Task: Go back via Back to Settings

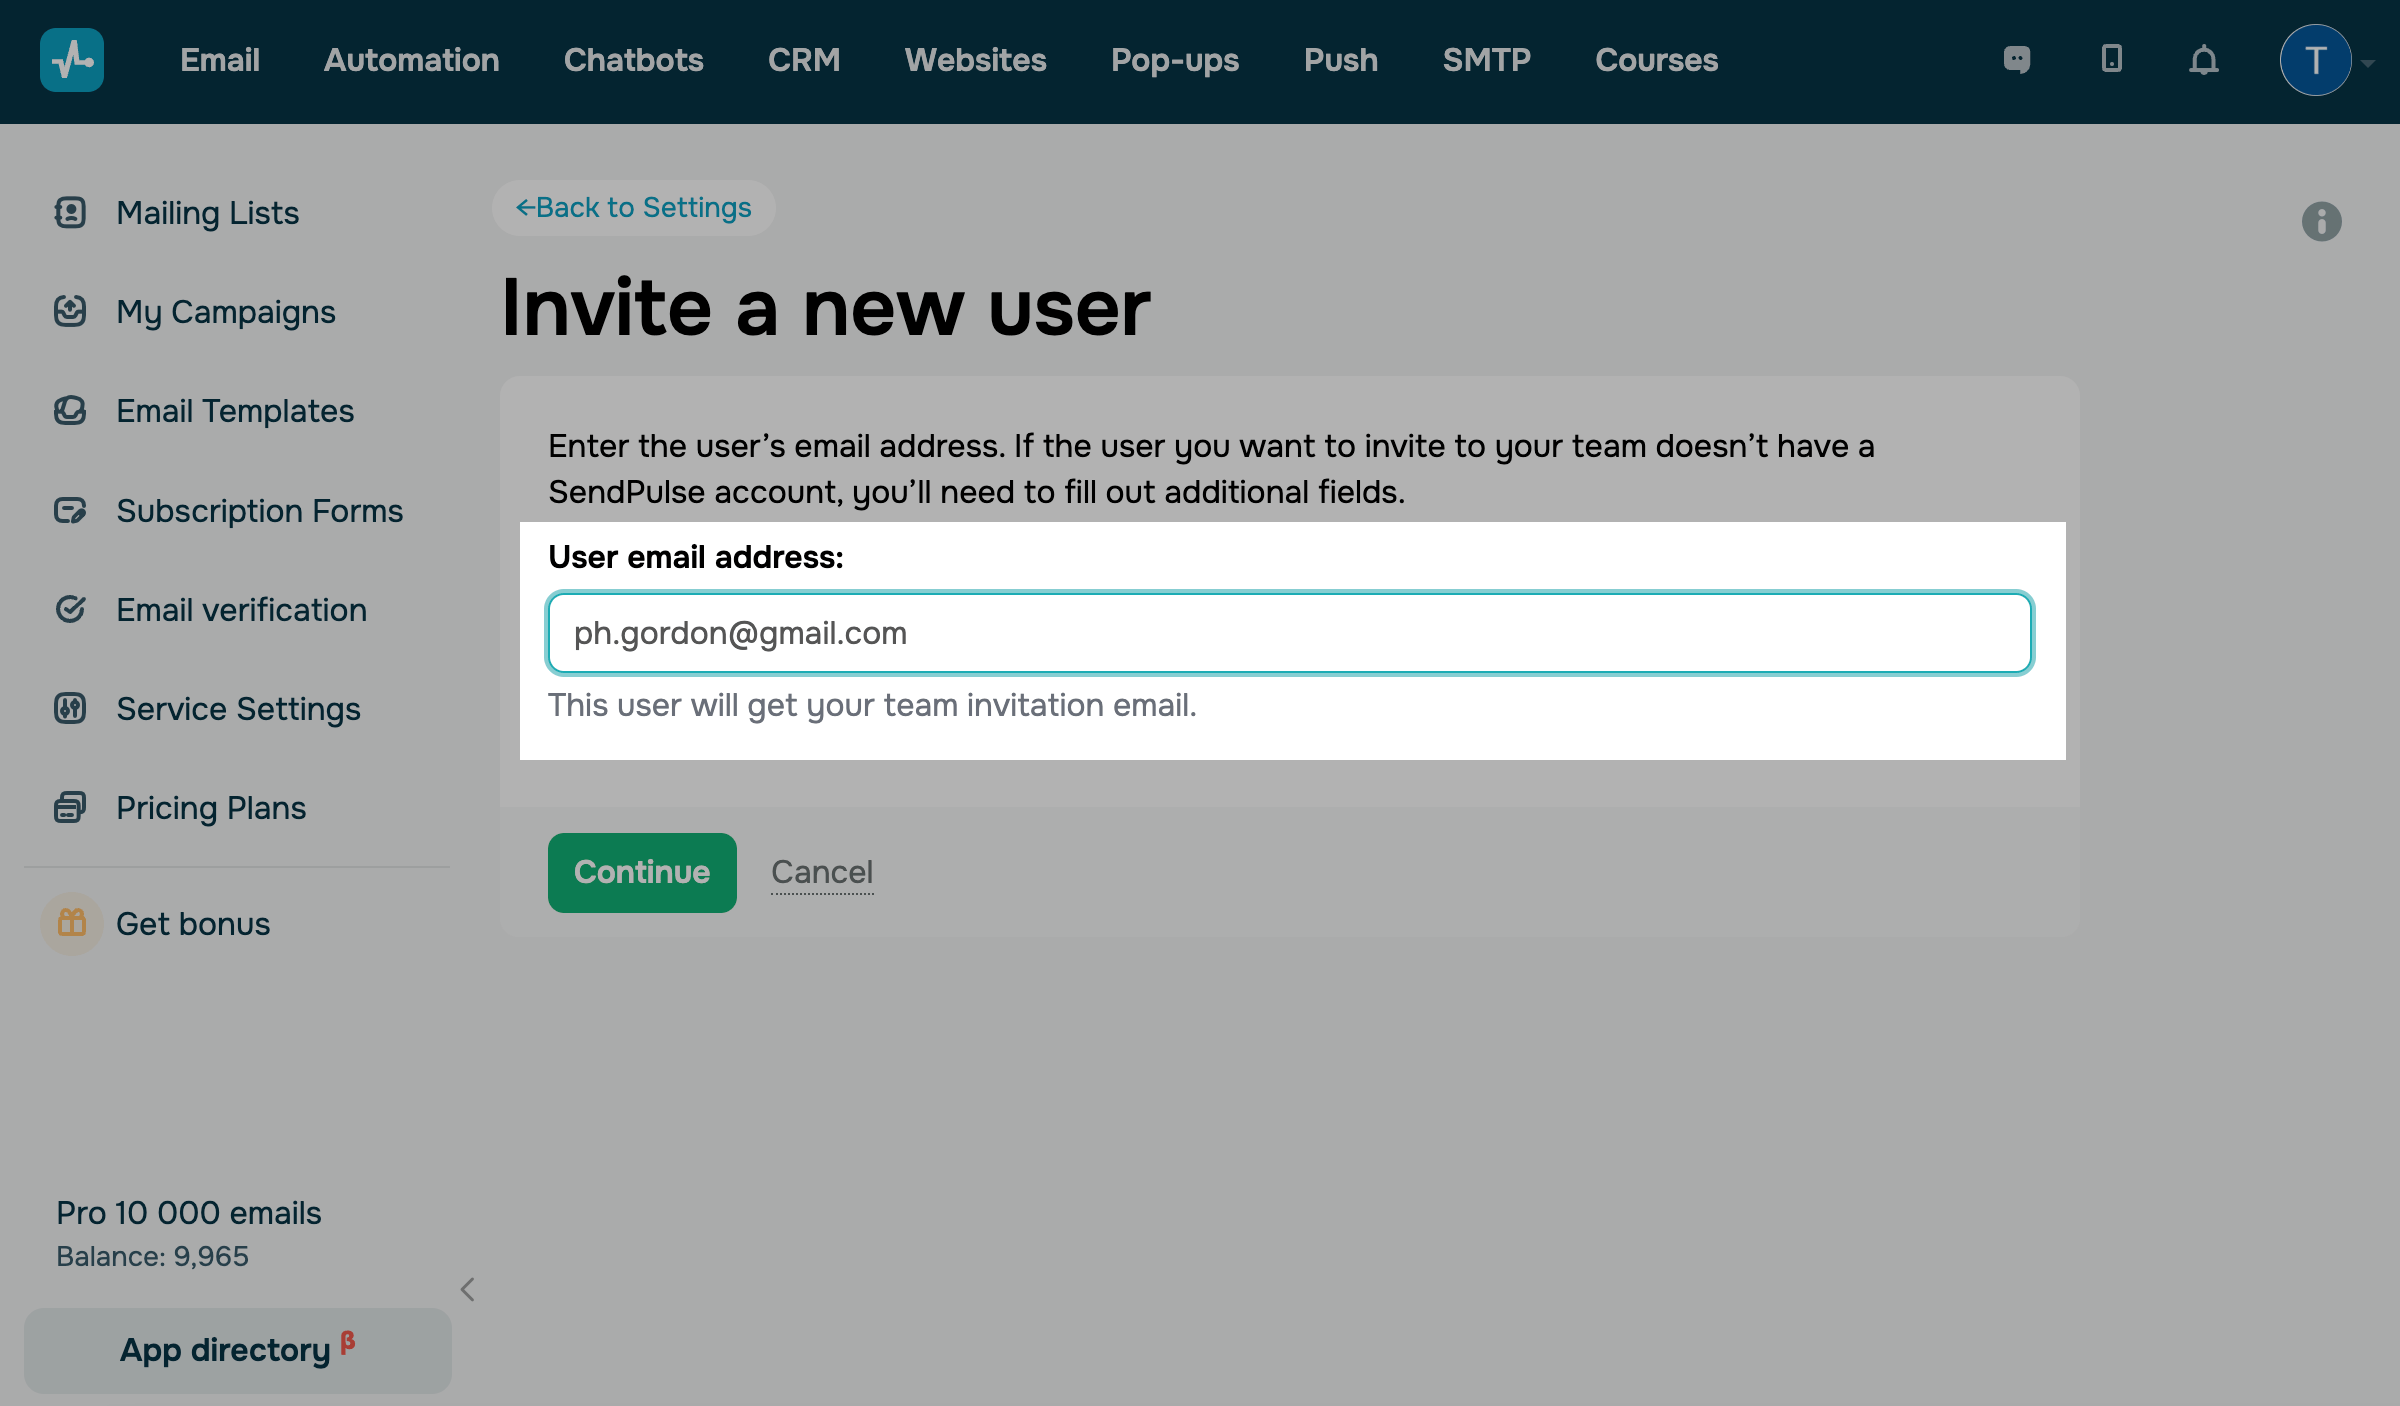Action: 633,207
